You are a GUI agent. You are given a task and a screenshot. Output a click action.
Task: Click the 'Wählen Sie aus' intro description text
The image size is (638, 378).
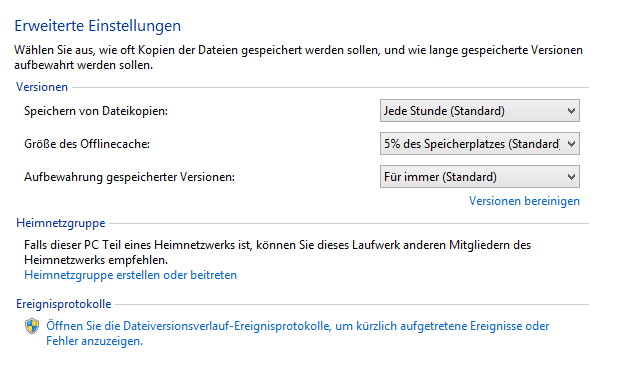click(x=298, y=57)
